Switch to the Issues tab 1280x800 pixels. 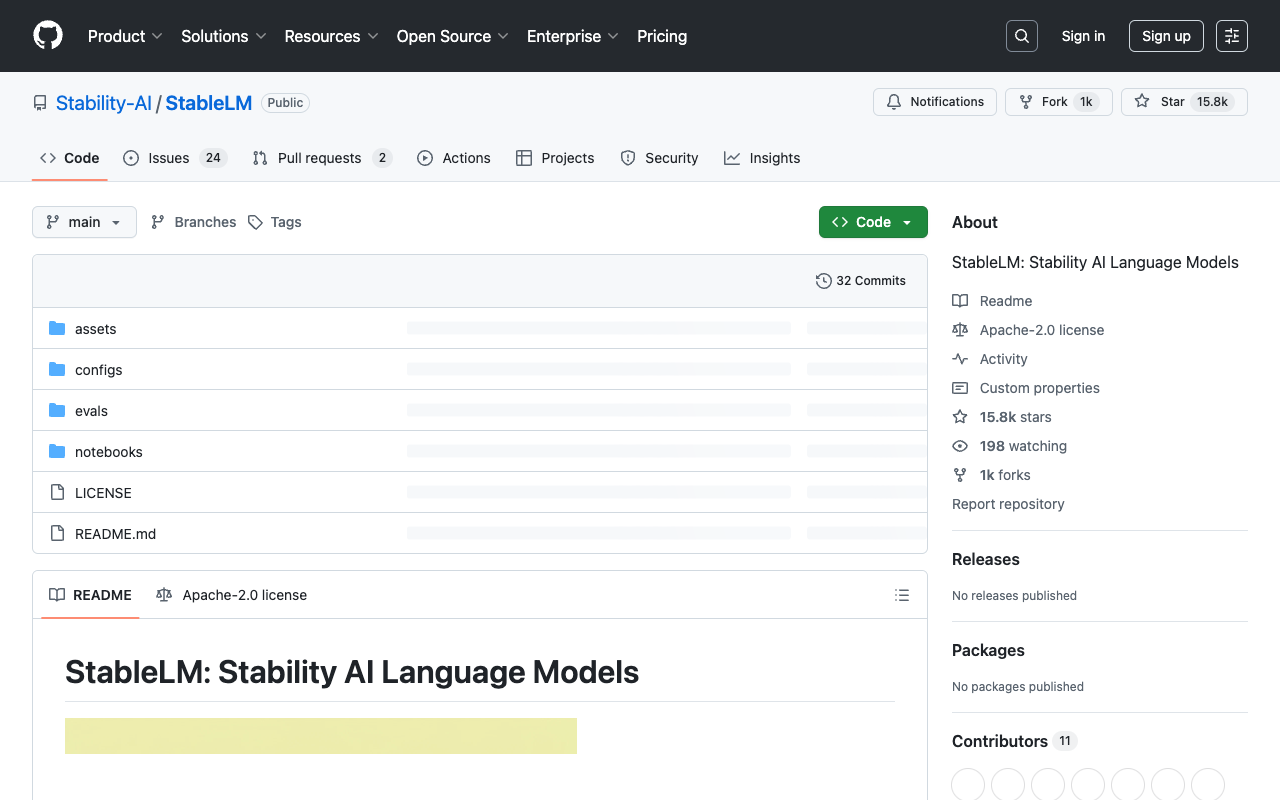[x=175, y=158]
